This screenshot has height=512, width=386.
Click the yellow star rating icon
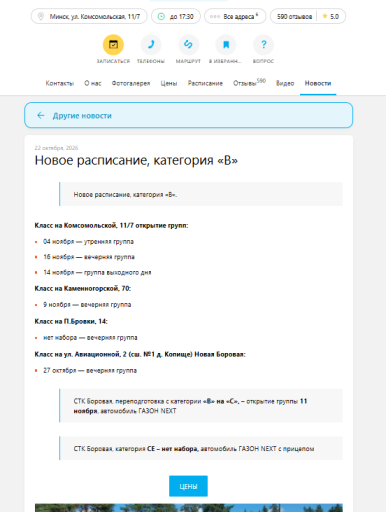(325, 16)
